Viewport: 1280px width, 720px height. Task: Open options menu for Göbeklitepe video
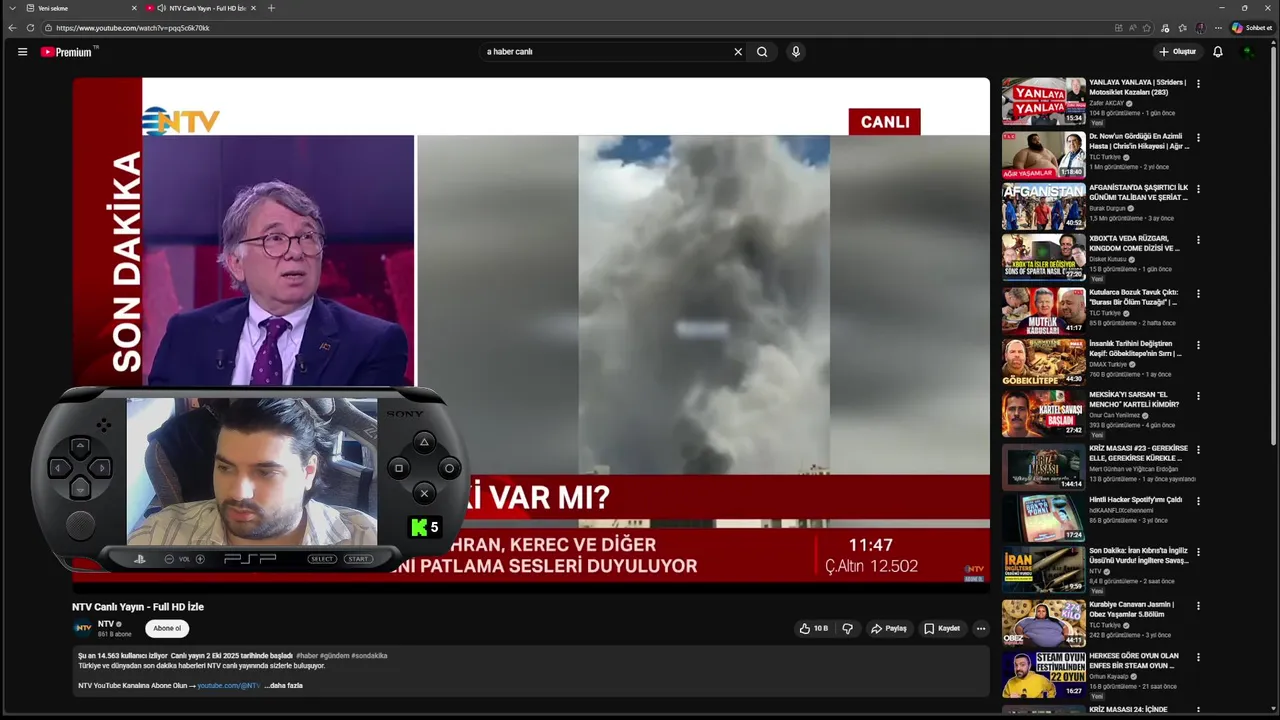(x=1198, y=345)
